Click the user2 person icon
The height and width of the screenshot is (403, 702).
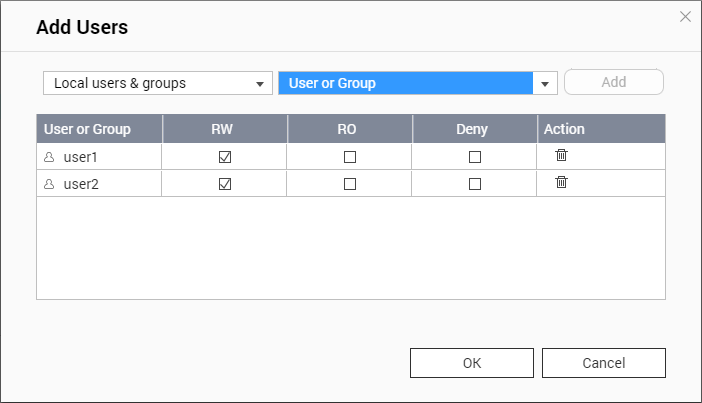coord(49,184)
